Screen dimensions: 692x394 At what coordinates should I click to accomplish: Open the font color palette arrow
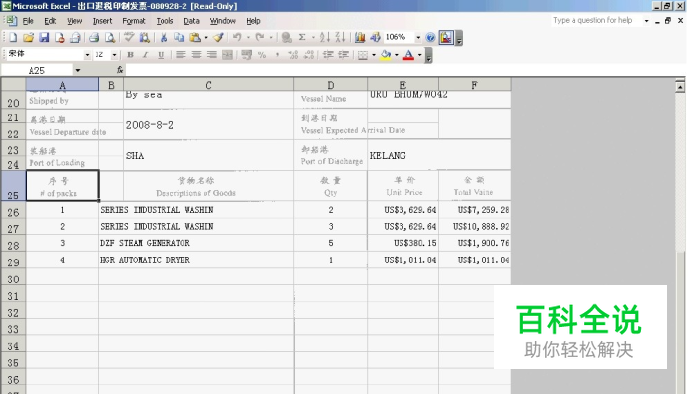tap(419, 55)
